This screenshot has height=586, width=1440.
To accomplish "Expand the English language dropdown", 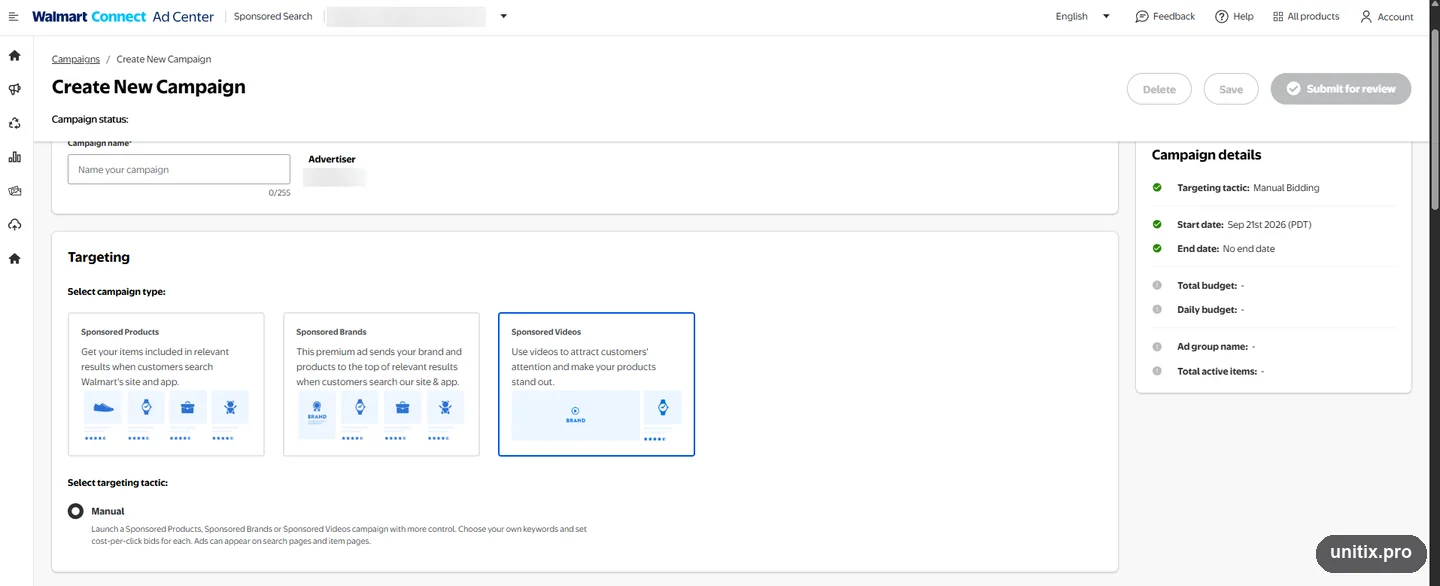I will pos(1083,16).
